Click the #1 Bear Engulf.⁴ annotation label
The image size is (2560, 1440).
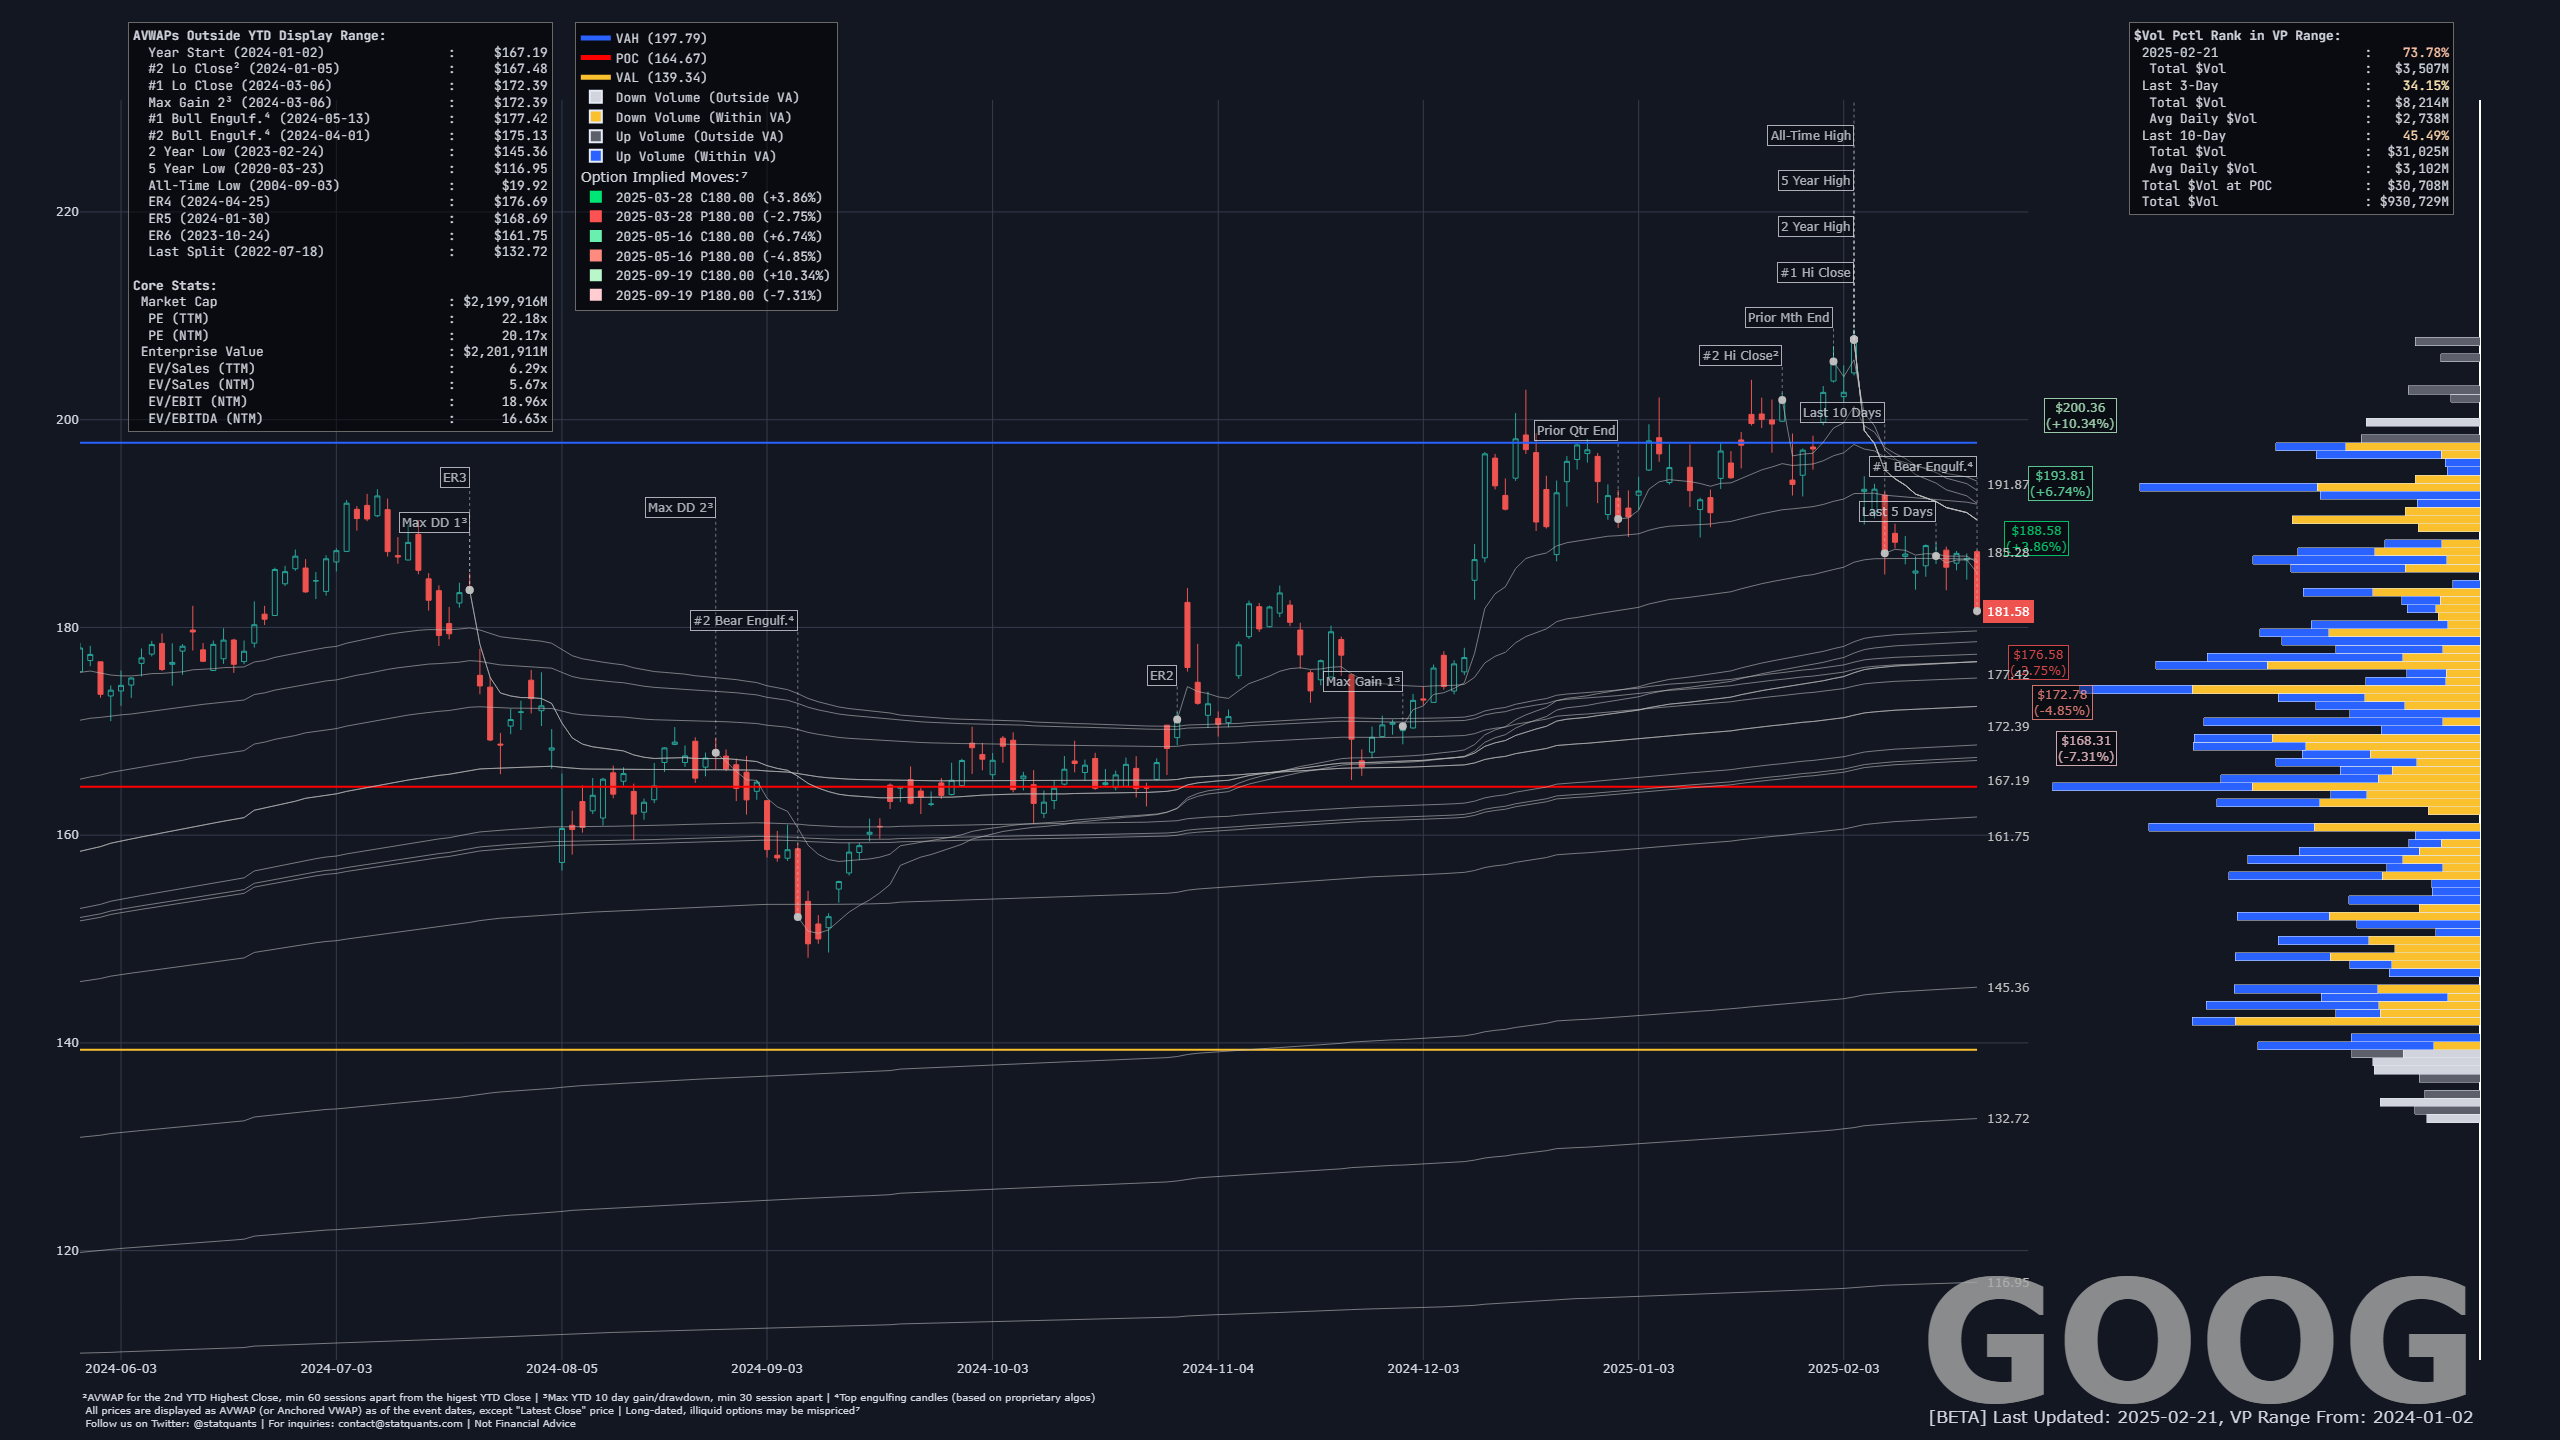click(x=1923, y=467)
